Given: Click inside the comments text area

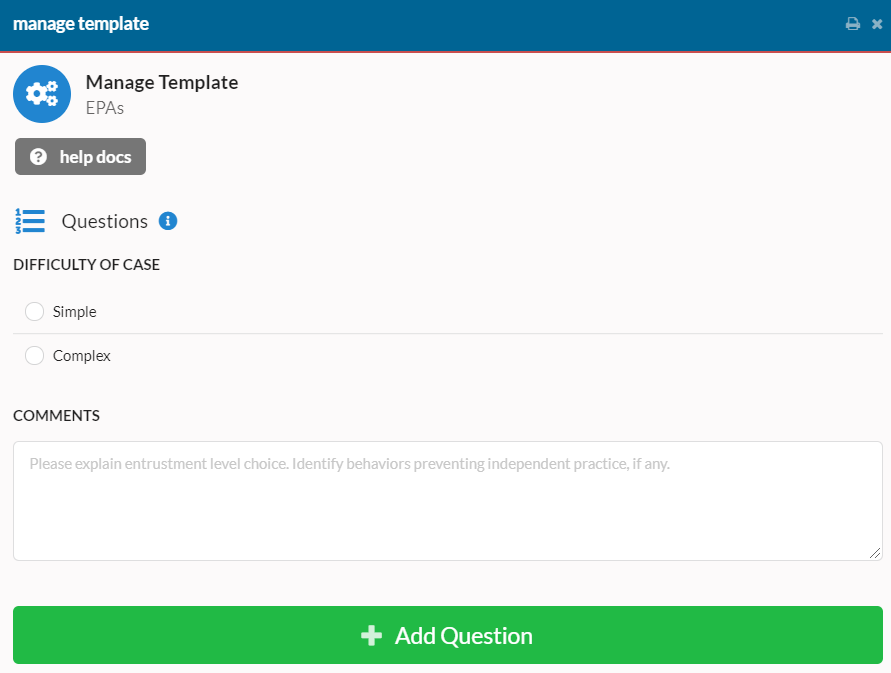Looking at the screenshot, I should (x=446, y=500).
